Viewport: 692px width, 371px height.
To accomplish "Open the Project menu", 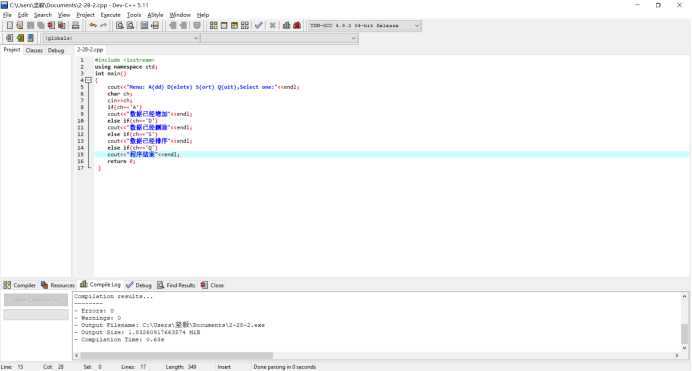I will (x=85, y=15).
